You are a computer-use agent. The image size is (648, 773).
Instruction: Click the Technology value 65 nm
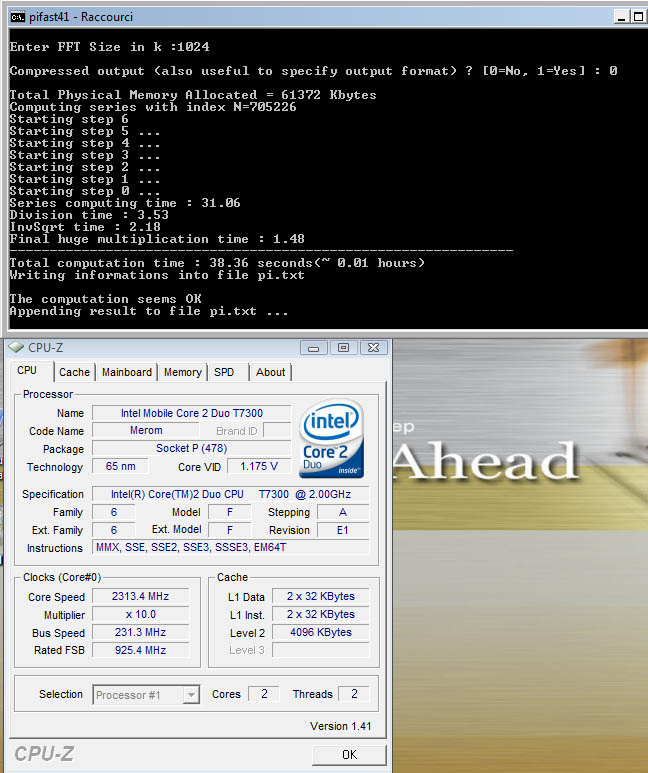(120, 466)
